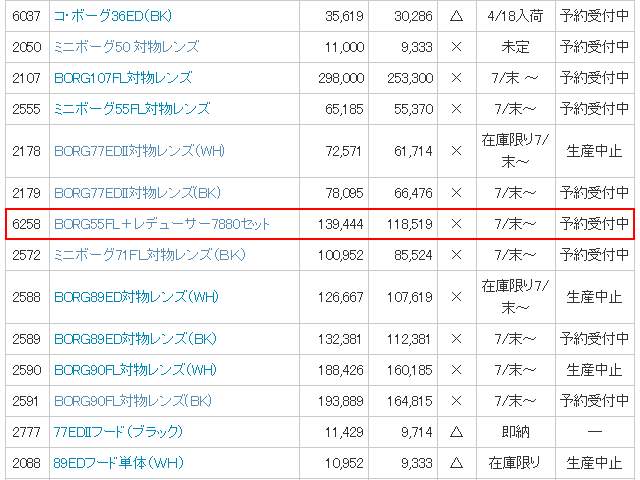Open the ミニボーグ71FL対物レンズ(BK) link
The width and height of the screenshot is (640, 480).
pyautogui.click(x=150, y=255)
